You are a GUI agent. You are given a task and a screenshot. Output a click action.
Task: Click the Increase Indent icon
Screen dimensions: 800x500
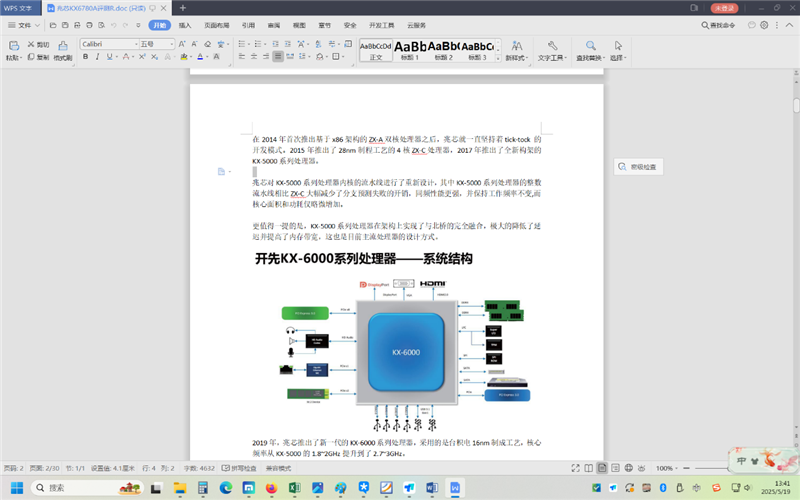(x=288, y=44)
